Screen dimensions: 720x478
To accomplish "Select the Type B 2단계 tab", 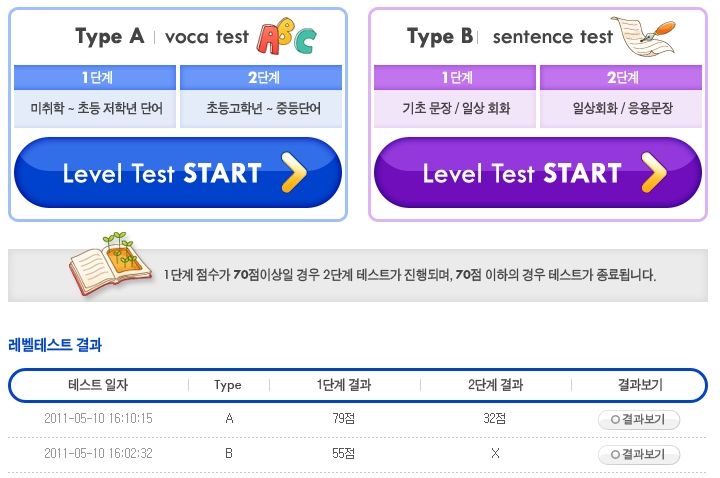I will click(x=621, y=77).
